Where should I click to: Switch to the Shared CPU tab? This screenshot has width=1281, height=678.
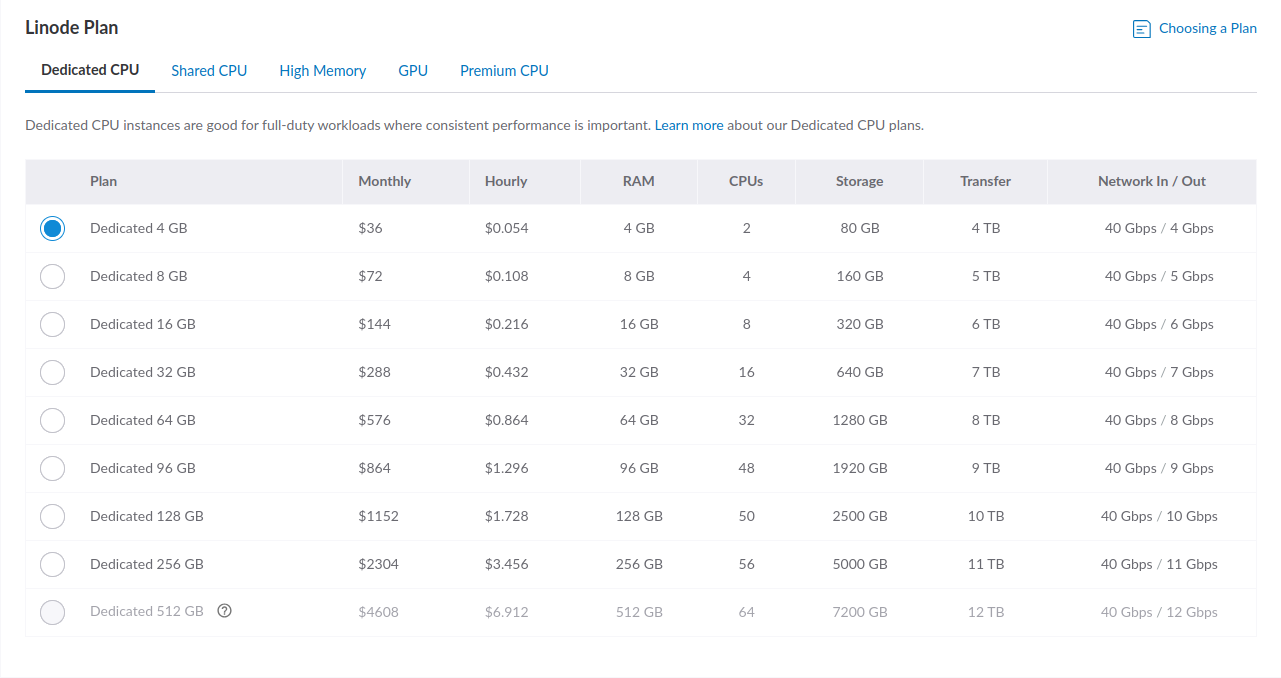209,71
